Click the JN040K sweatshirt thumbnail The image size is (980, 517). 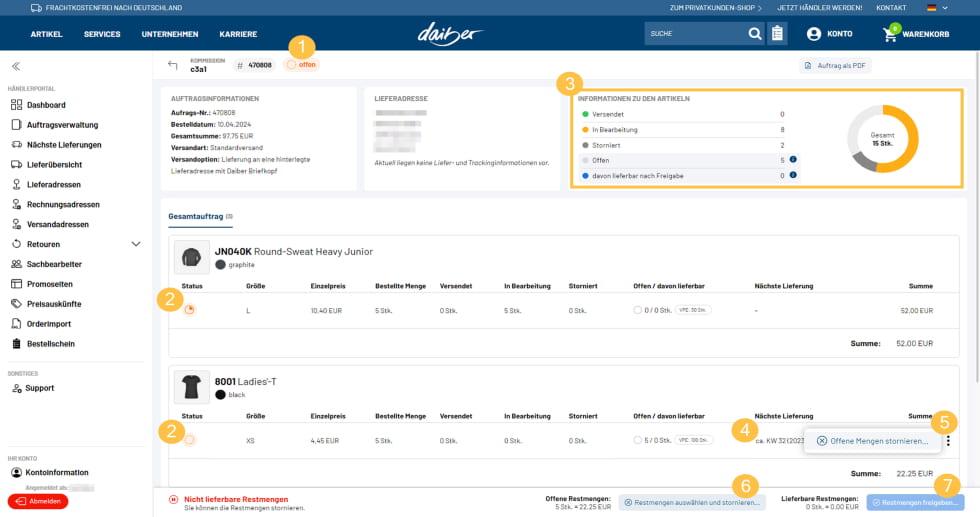coord(191,257)
